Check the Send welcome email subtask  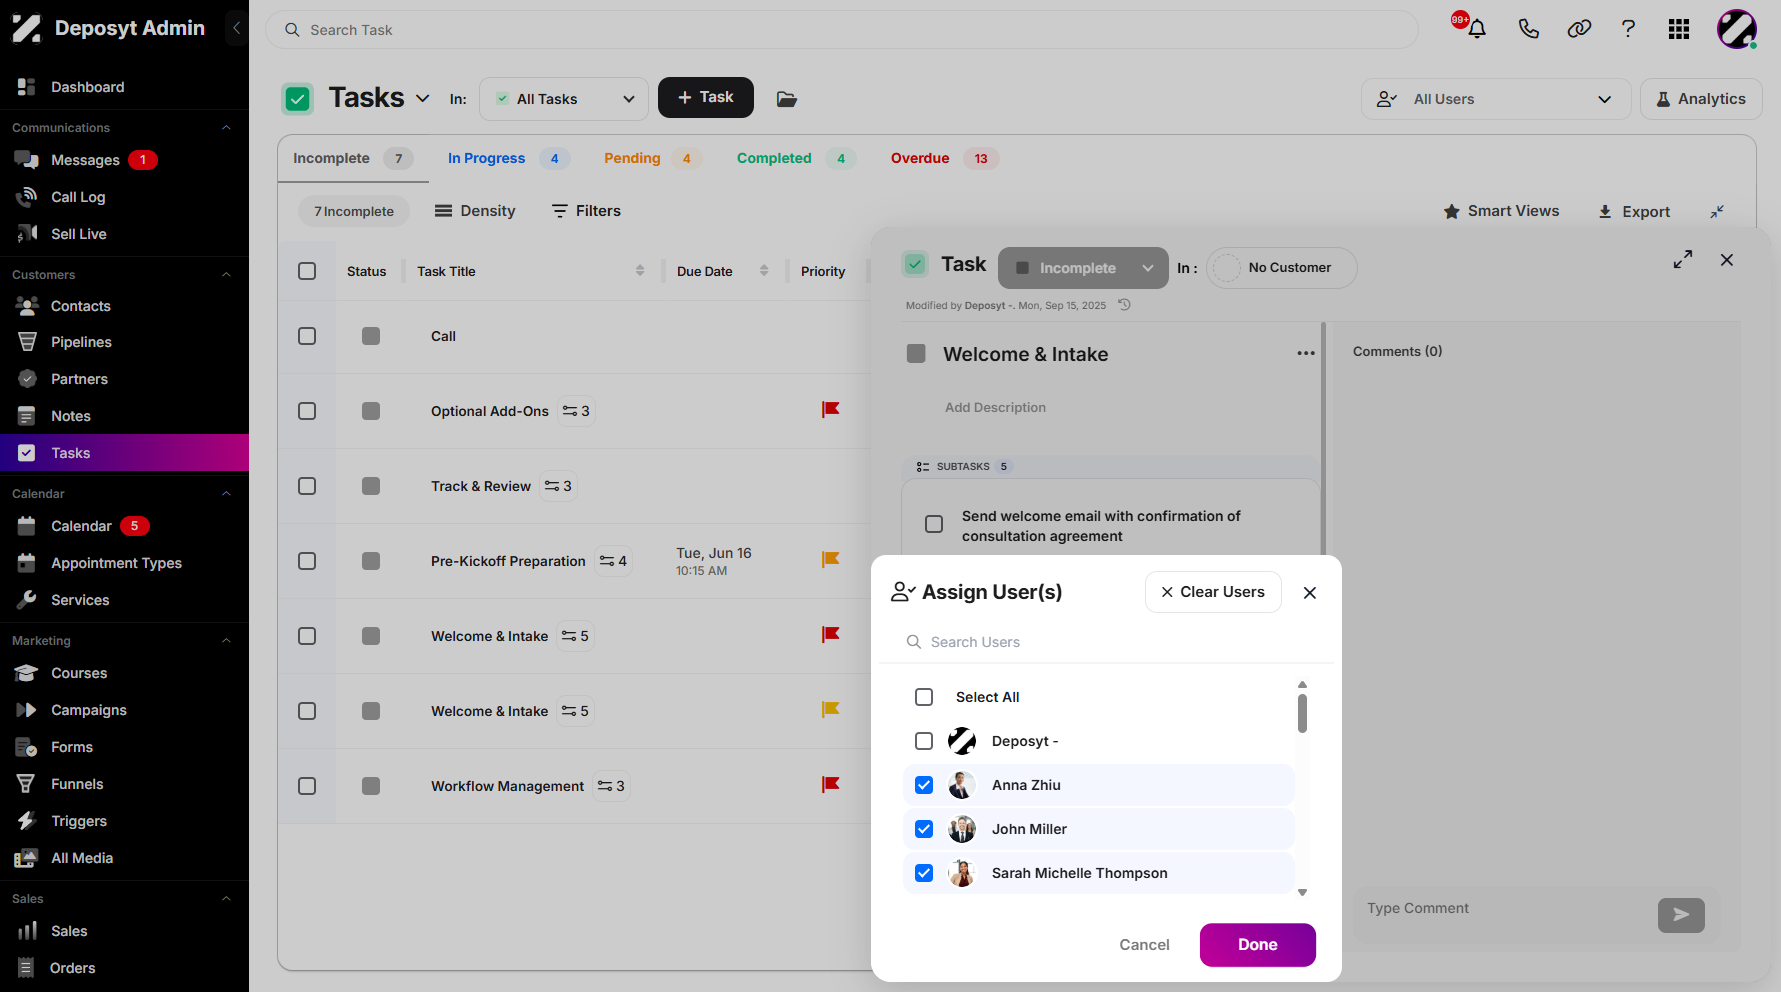[x=934, y=524]
